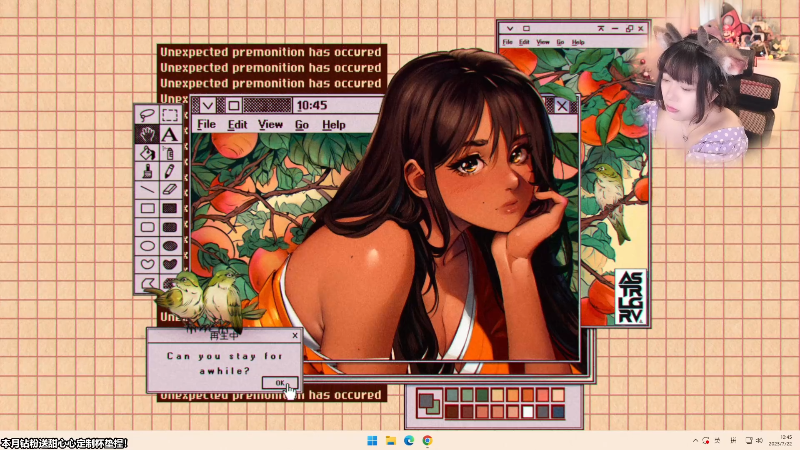
Task: Select the filled Heart shape tool
Action: [x=170, y=264]
